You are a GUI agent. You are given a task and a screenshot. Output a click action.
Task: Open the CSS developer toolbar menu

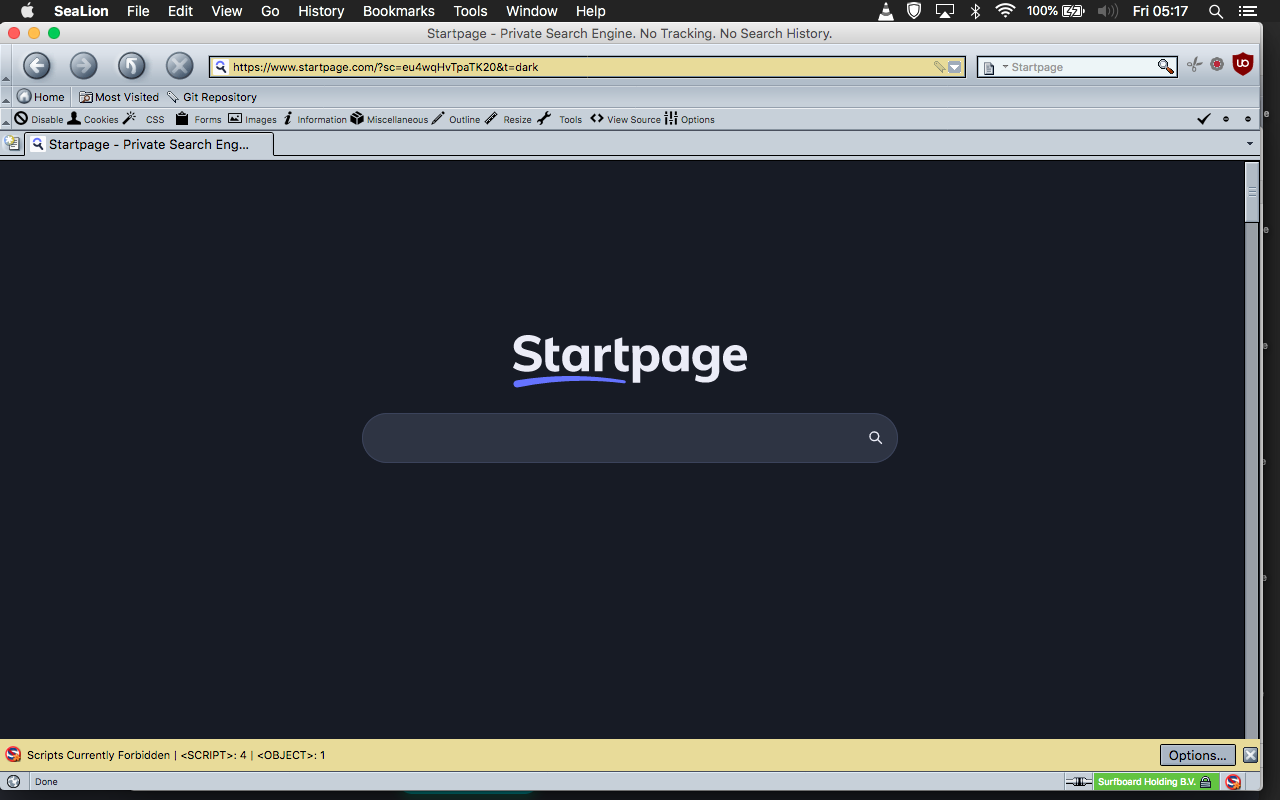pos(144,119)
